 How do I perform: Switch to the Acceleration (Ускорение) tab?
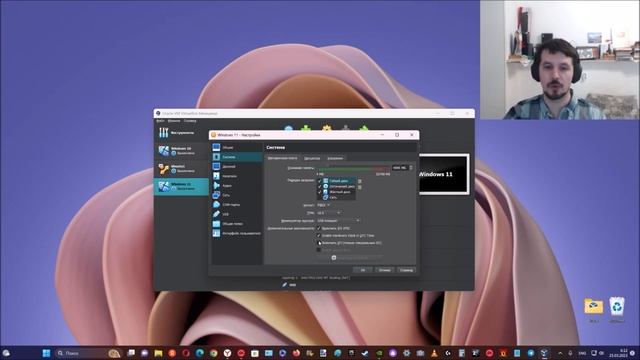click(335, 158)
